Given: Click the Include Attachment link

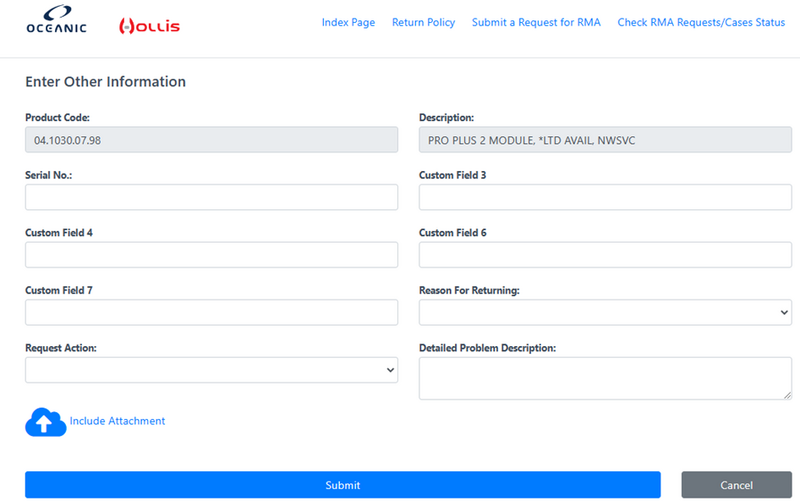Looking at the screenshot, I should (x=117, y=421).
